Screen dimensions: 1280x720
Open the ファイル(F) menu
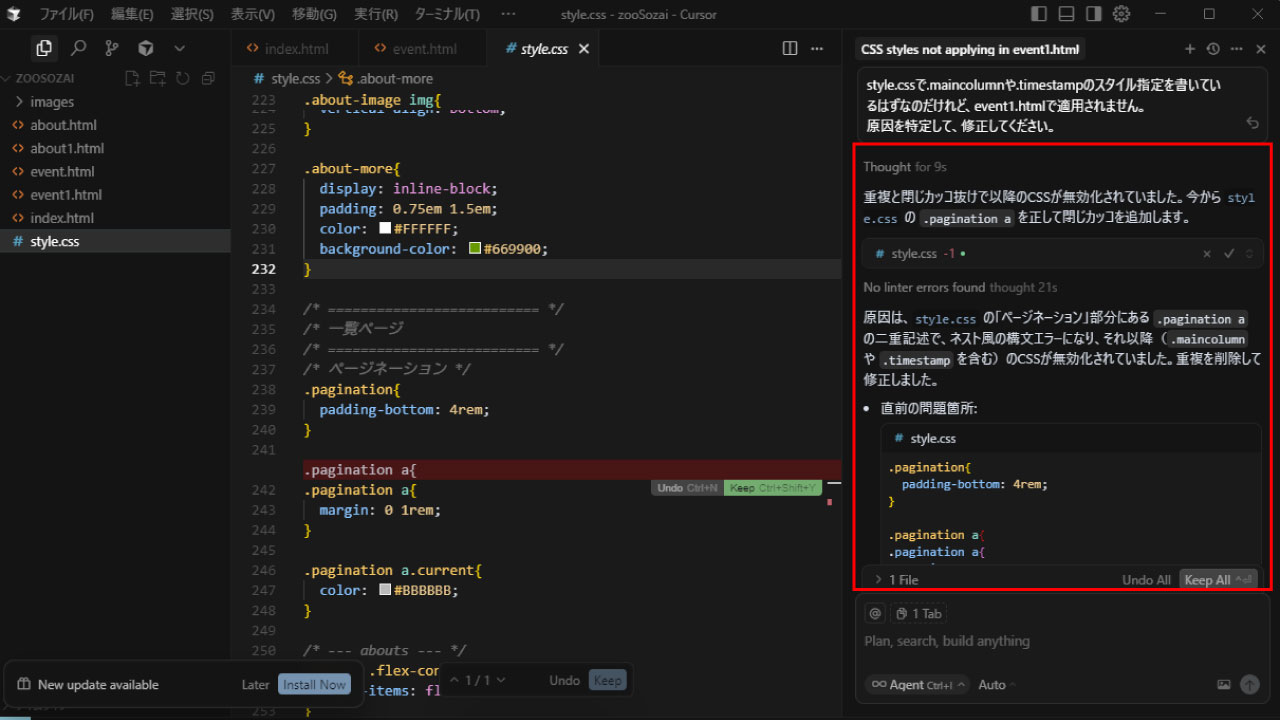click(x=67, y=14)
